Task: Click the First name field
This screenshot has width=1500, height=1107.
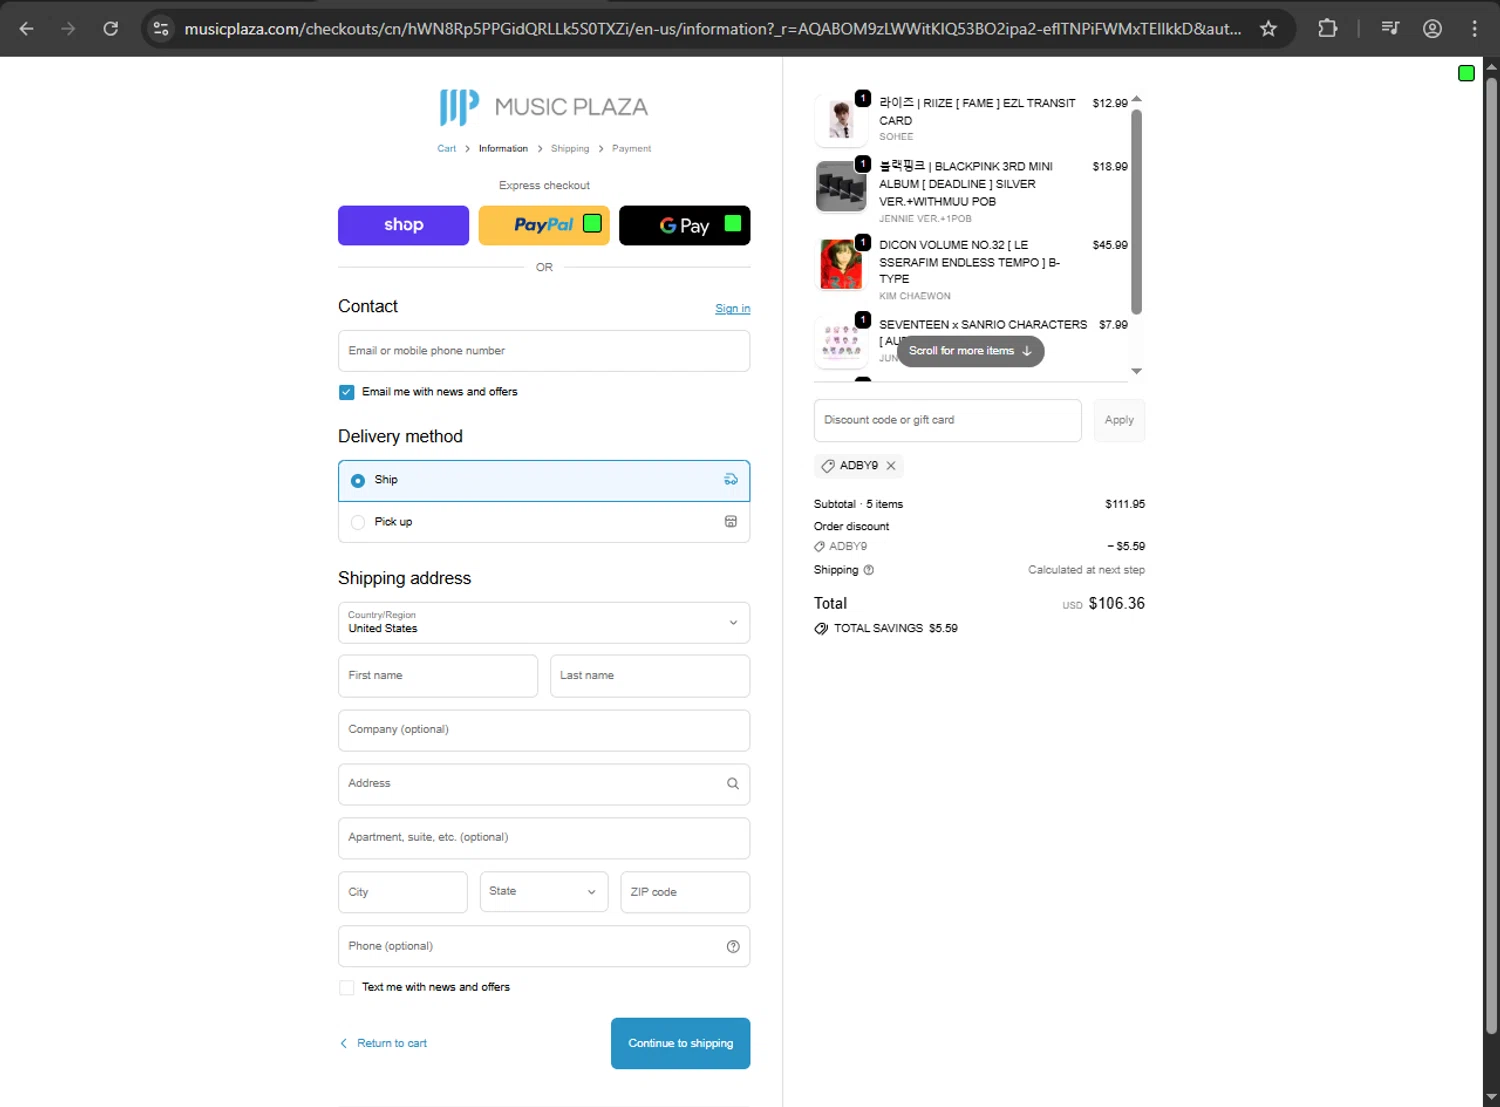Action: (x=438, y=676)
